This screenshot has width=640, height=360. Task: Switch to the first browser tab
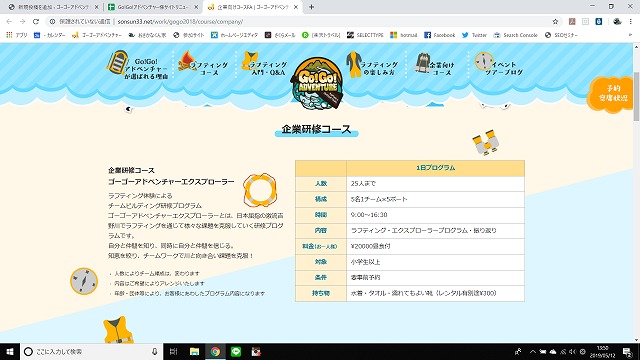pos(53,7)
